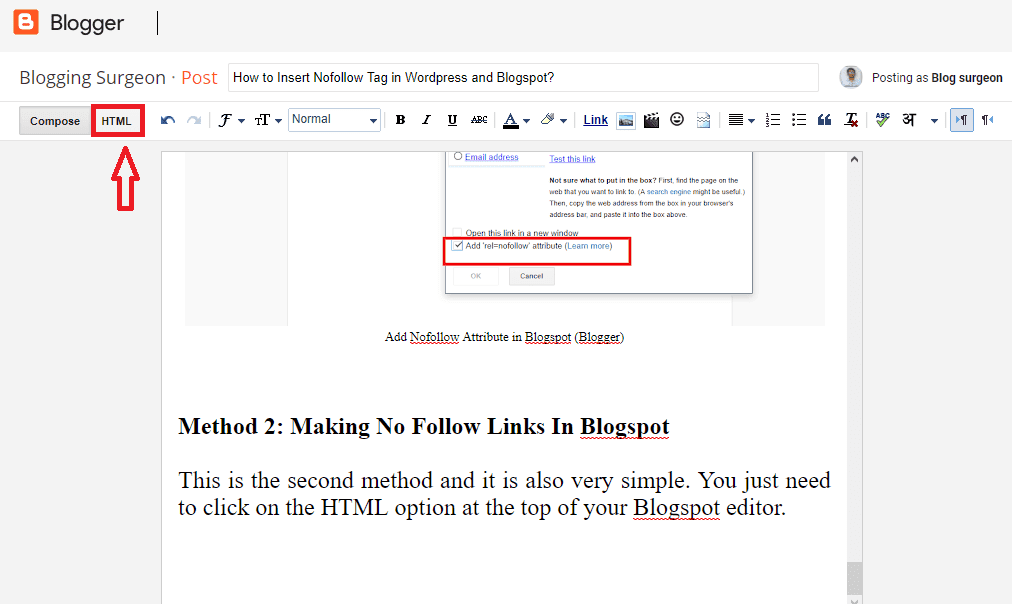
Task: Click the 'search engine' link in dialog
Action: coord(669,192)
